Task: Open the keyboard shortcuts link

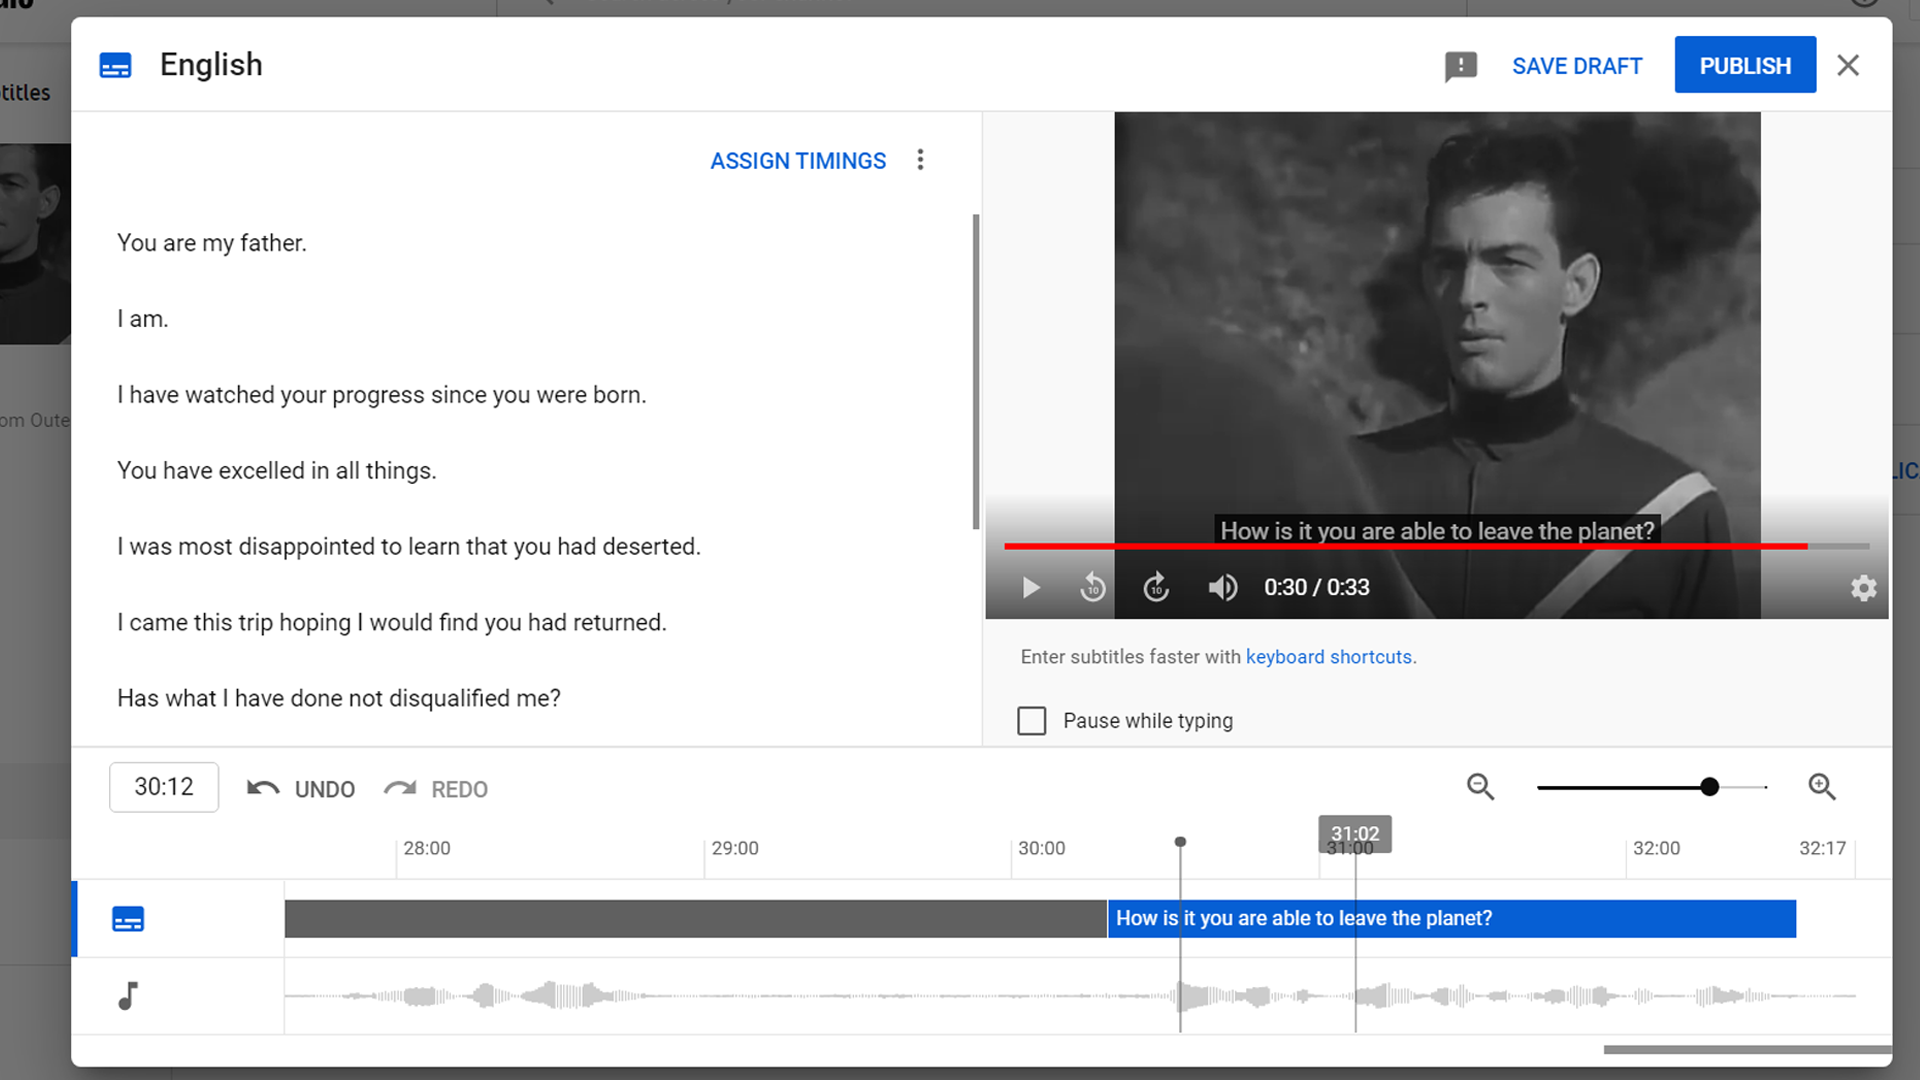Action: [x=1329, y=657]
